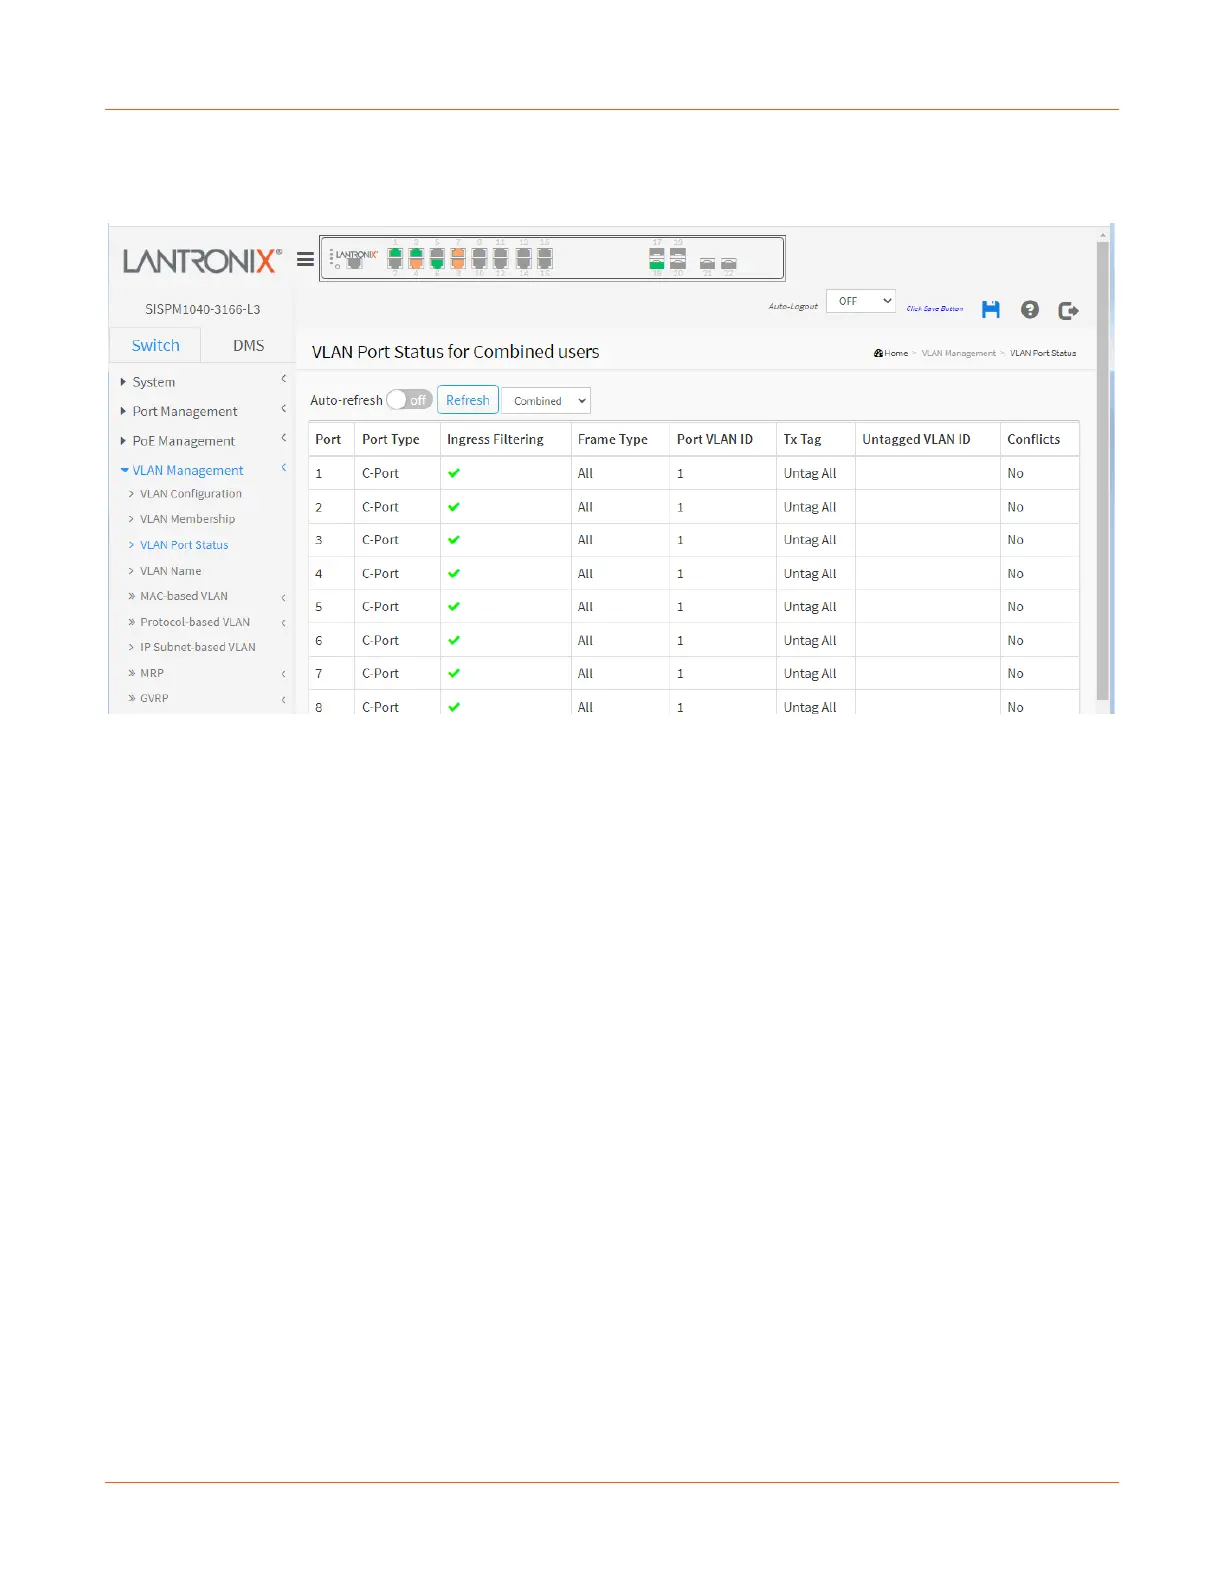Image resolution: width=1224 pixels, height=1584 pixels.
Task: Click the logout arrow icon
Action: tap(1068, 310)
